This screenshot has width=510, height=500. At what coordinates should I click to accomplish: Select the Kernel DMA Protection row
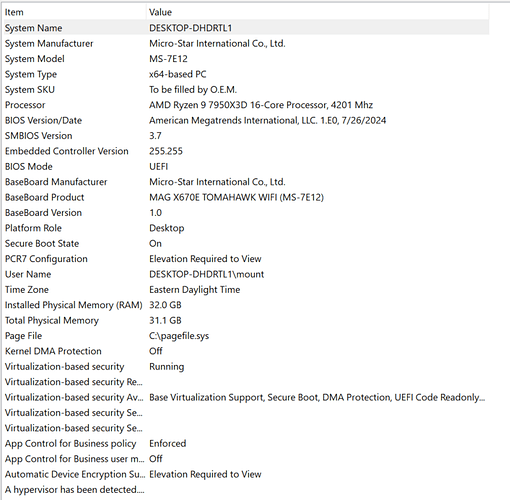coord(246,351)
